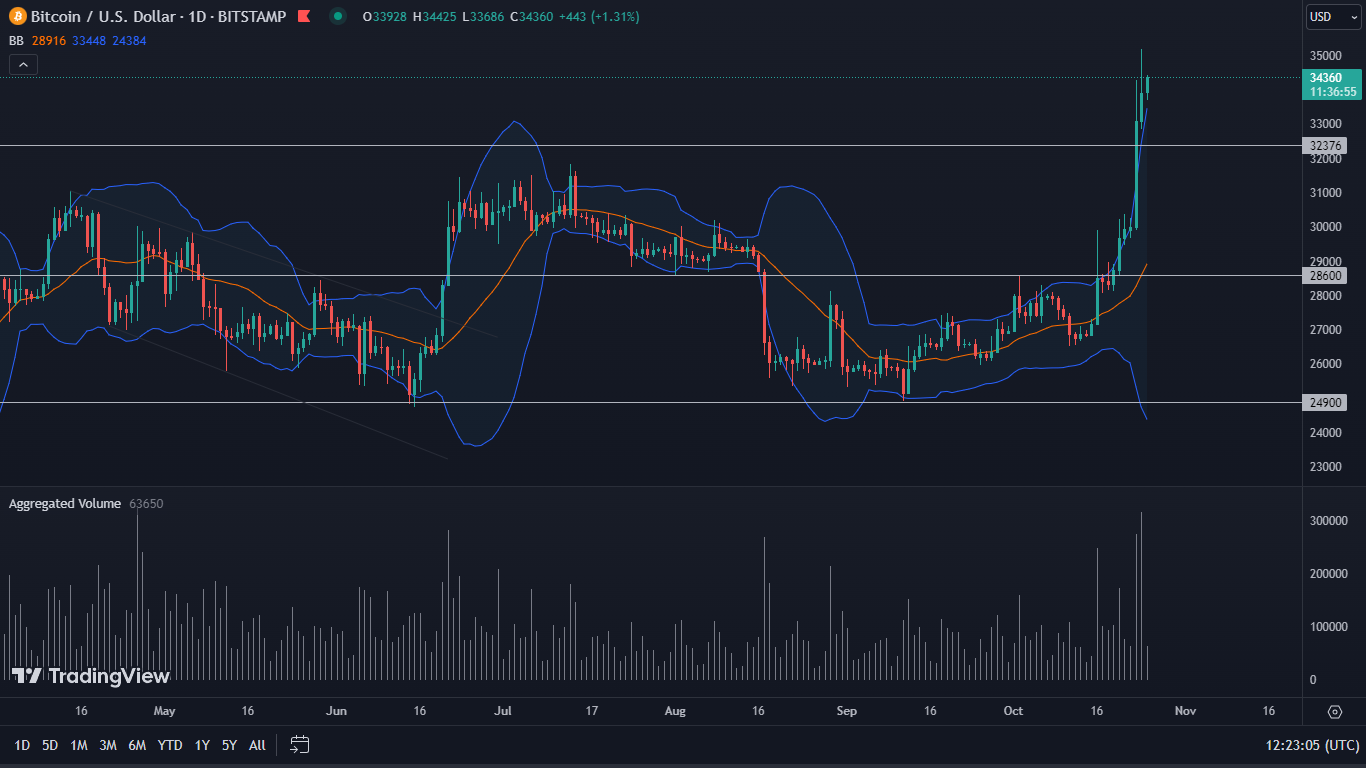This screenshot has height=768, width=1366.
Task: Open the go-to-date calendar icon
Action: point(300,744)
